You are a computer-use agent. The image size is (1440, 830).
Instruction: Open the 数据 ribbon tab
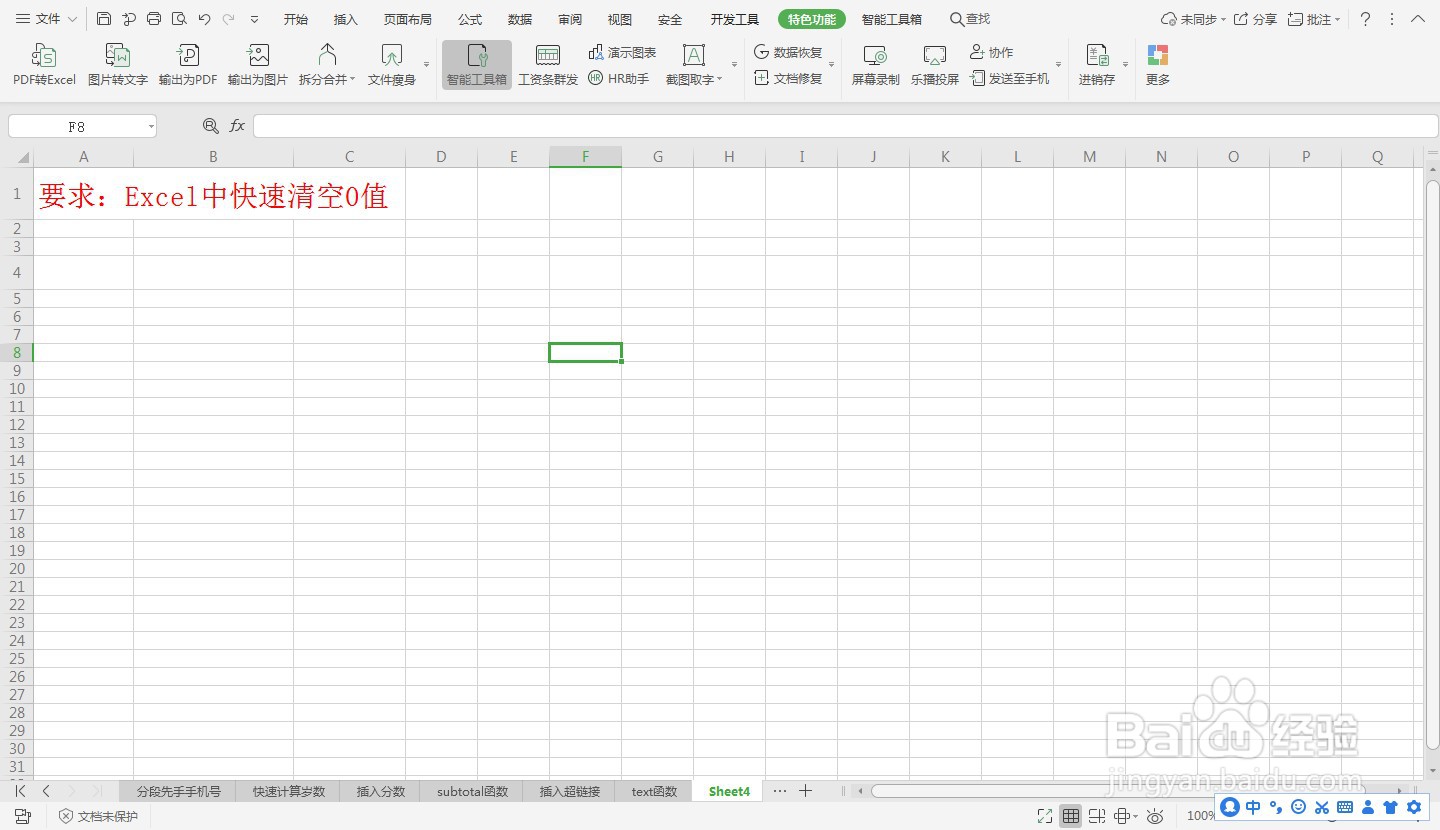(520, 19)
